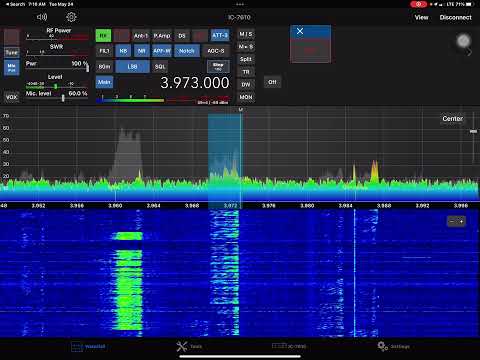Toggle the TR button
Image resolution: width=480 pixels, height=360 pixels.
[x=246, y=72]
